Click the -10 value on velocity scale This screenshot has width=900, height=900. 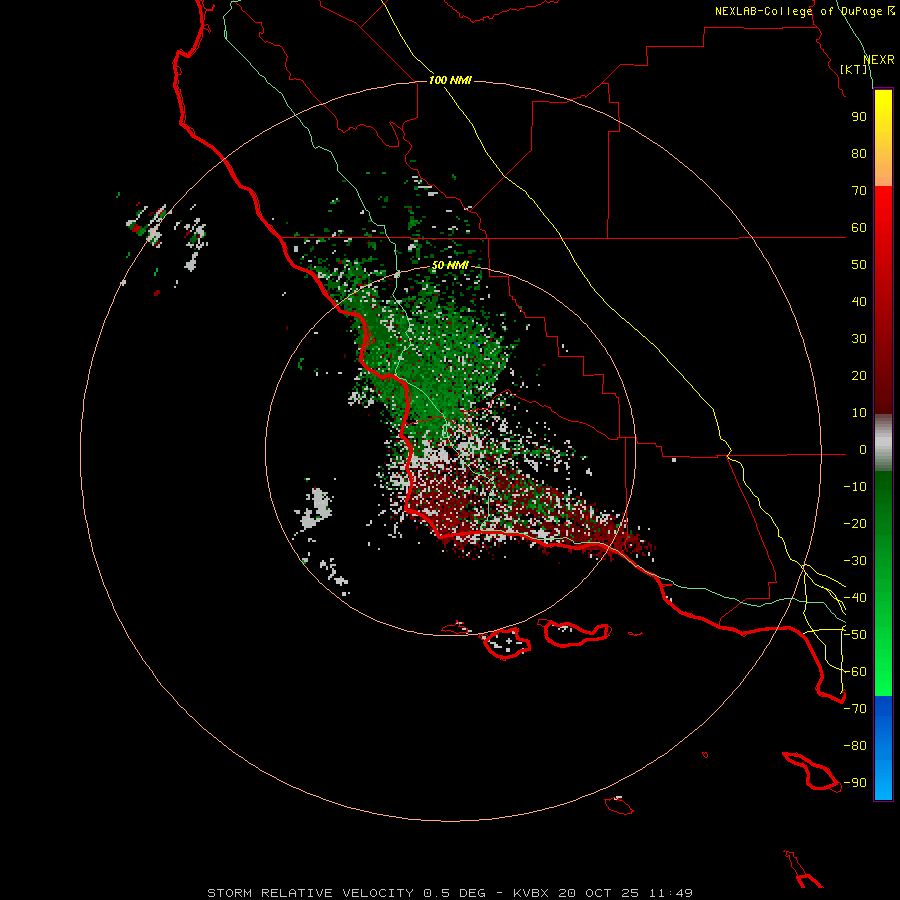855,487
